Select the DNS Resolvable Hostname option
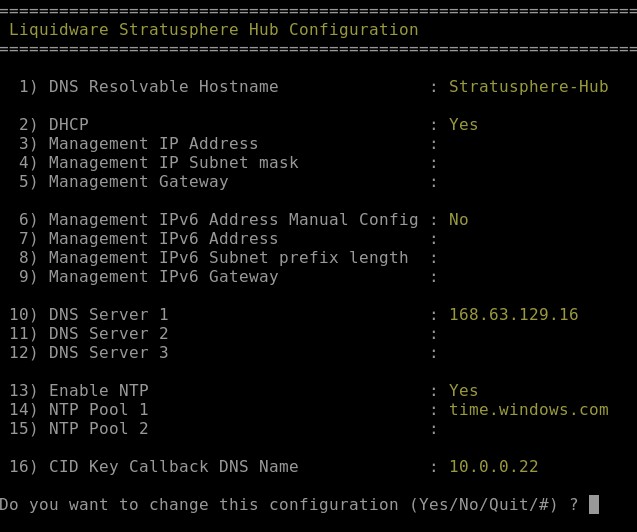637x532 pixels. click(149, 87)
